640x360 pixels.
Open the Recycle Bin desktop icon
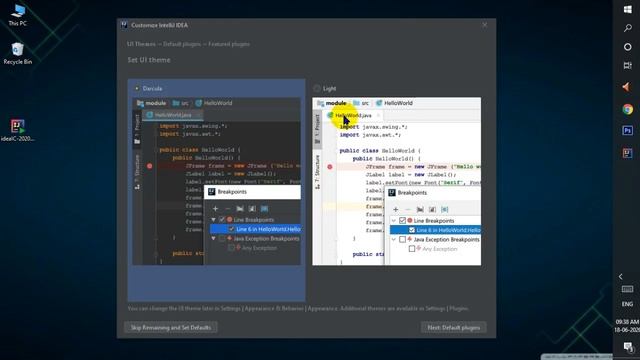click(17, 53)
